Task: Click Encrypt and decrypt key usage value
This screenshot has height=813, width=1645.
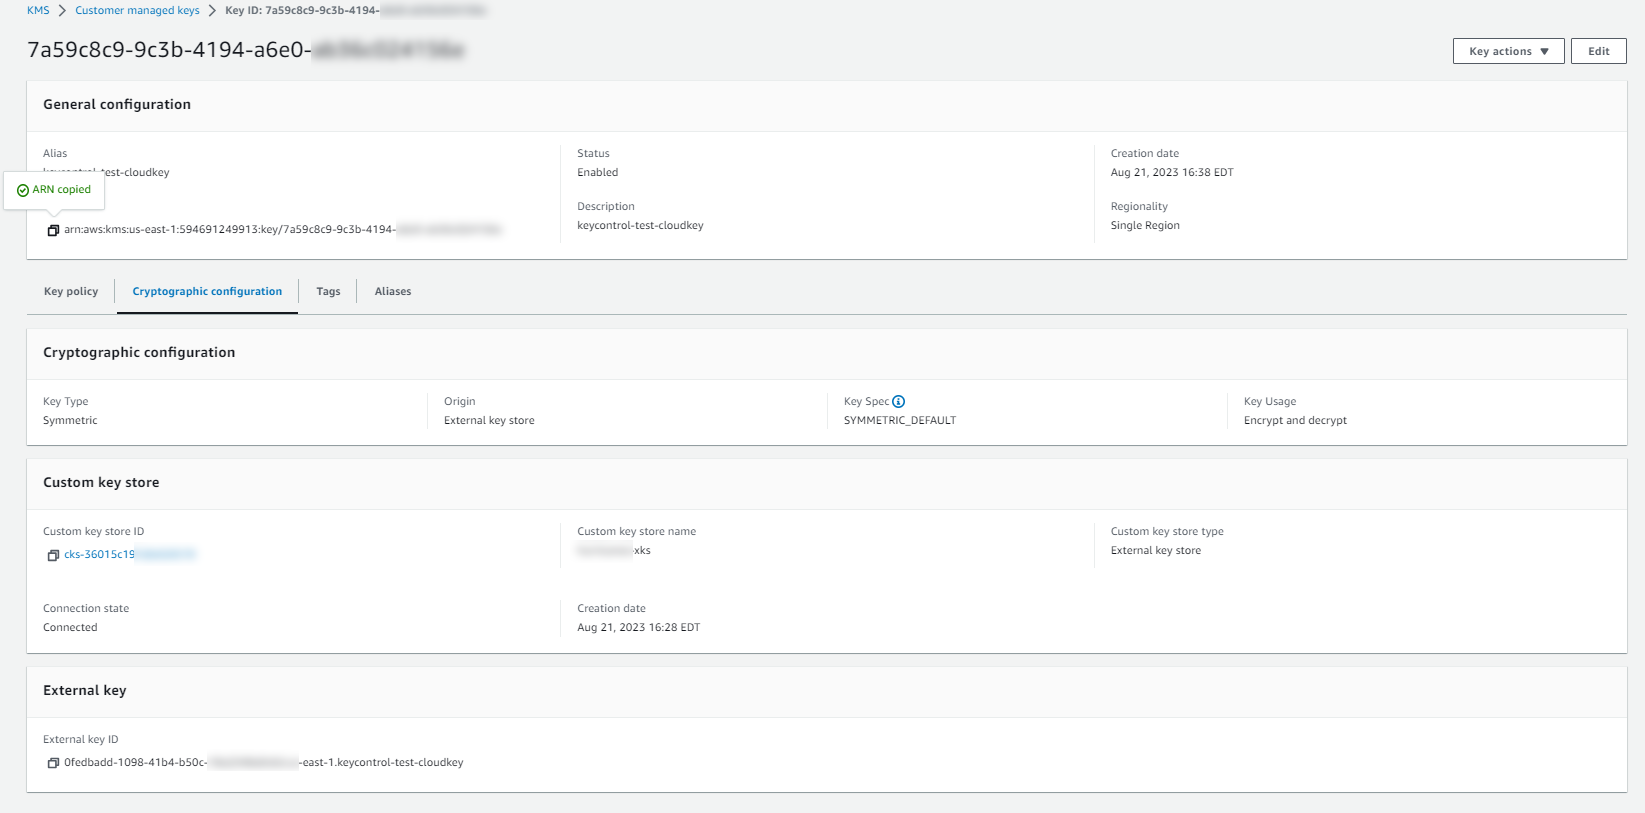Action: point(1295,420)
